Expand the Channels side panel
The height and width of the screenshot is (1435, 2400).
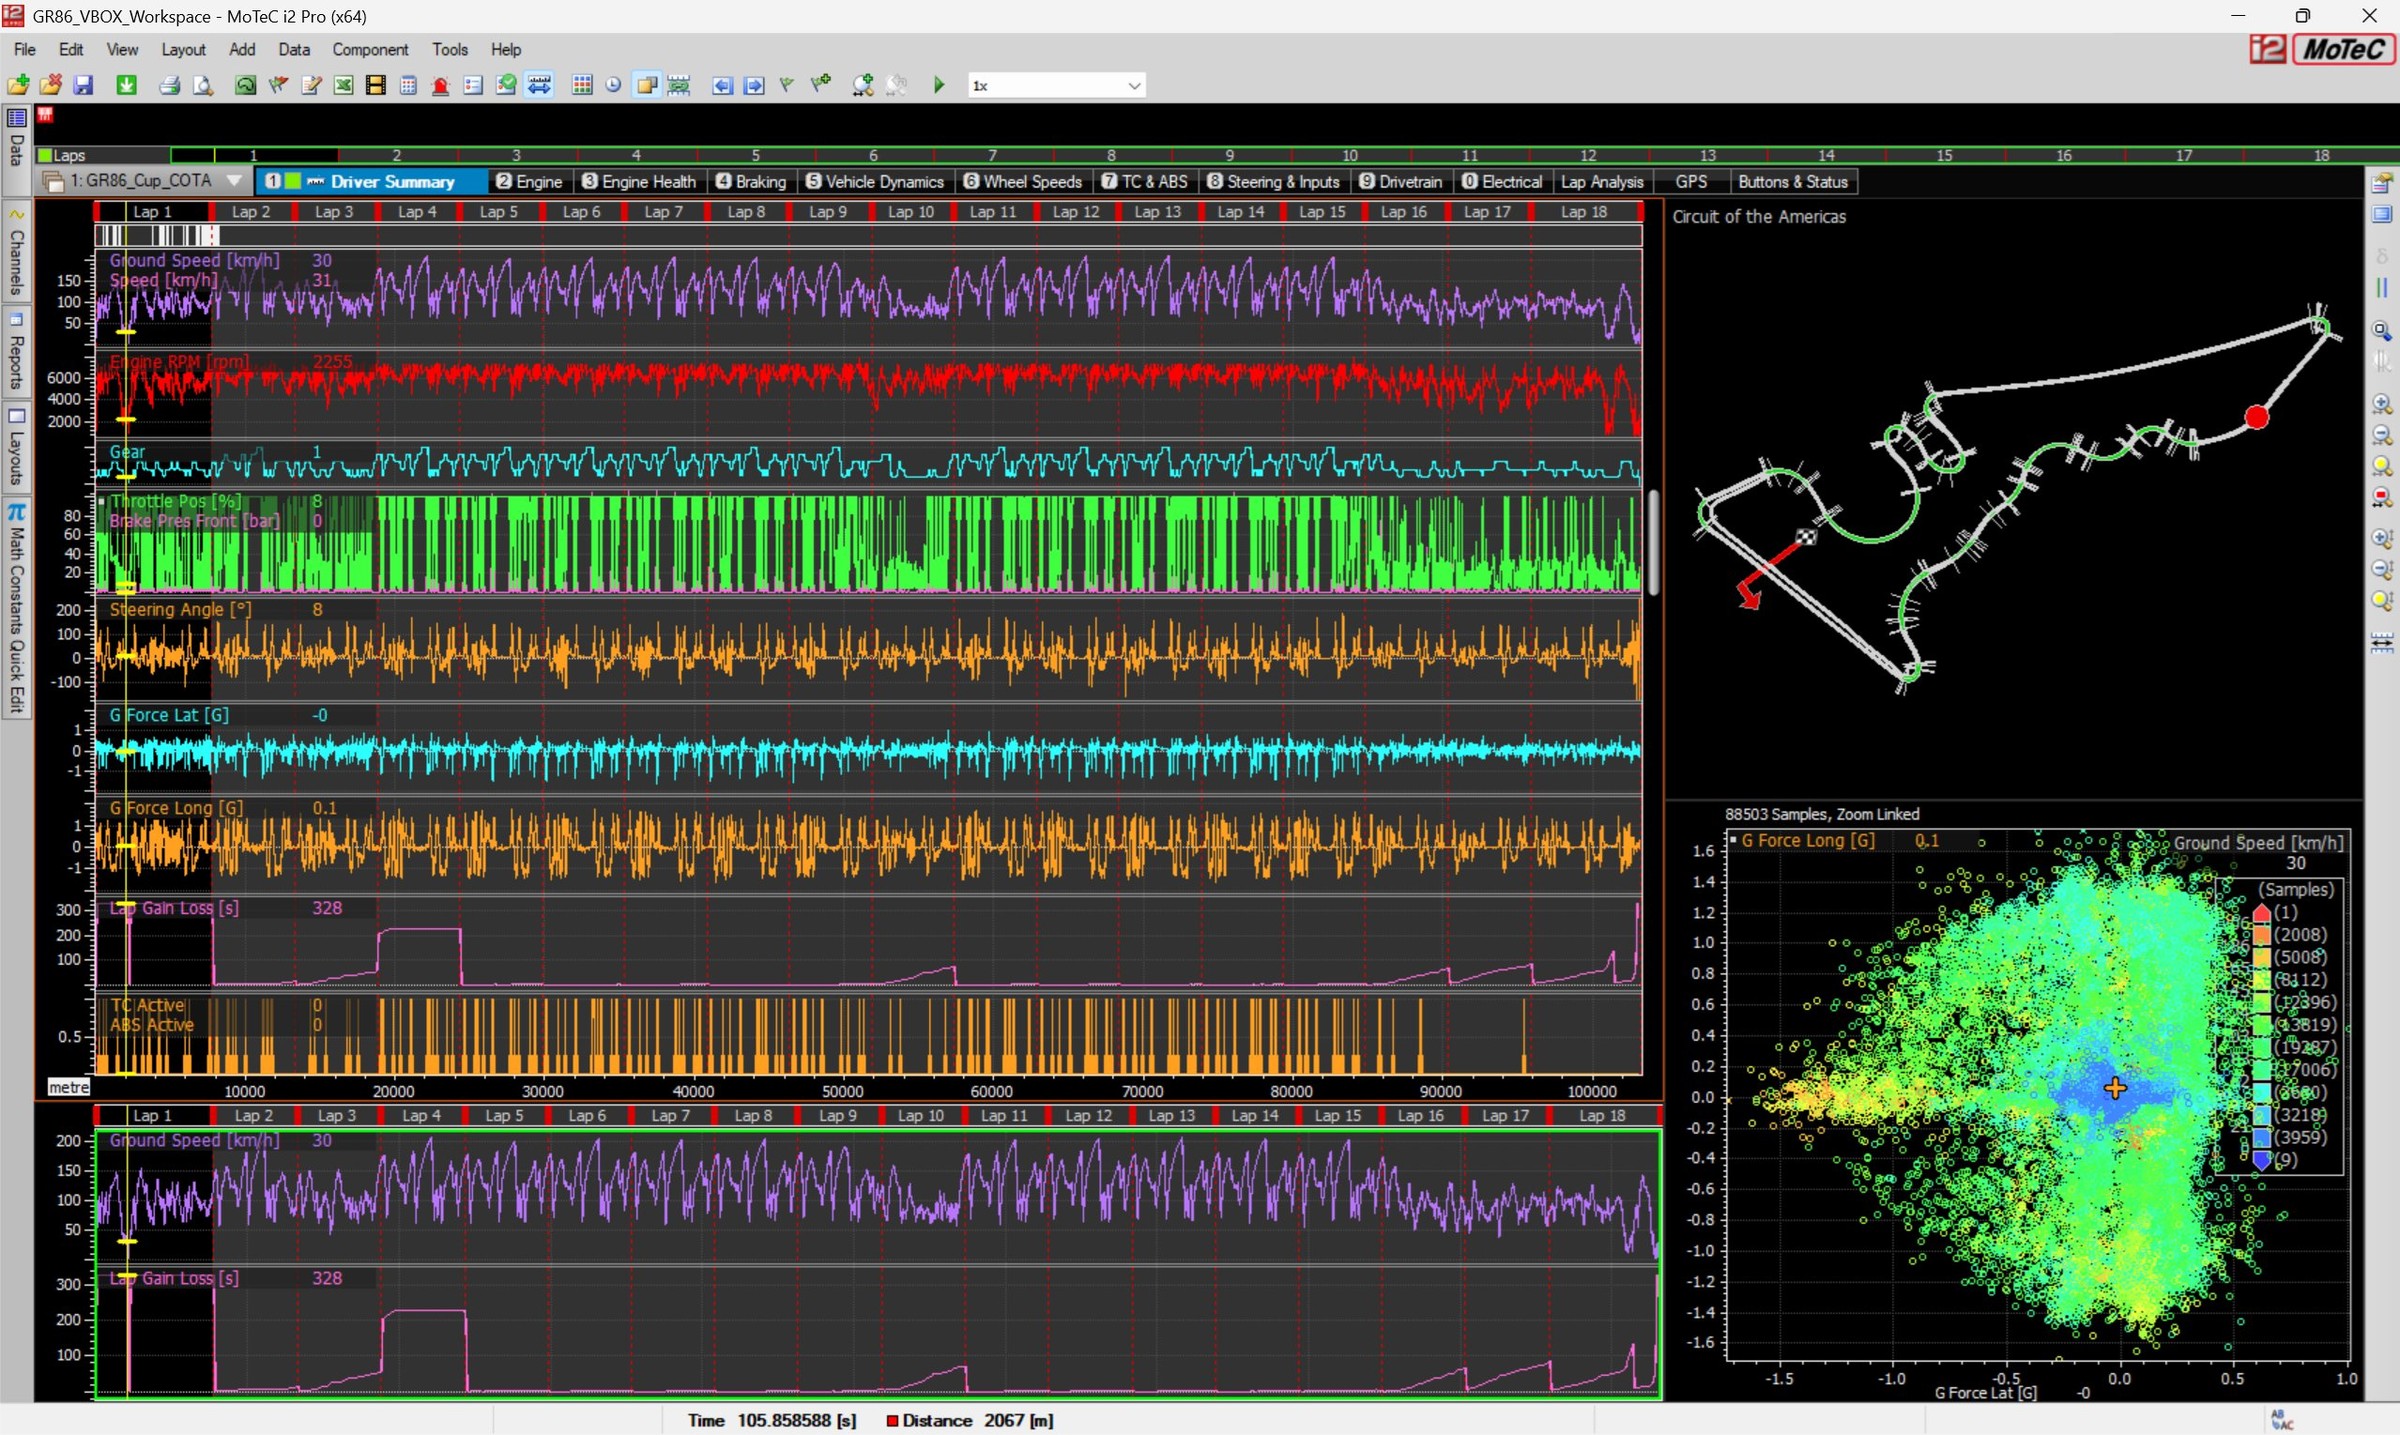pos(16,253)
